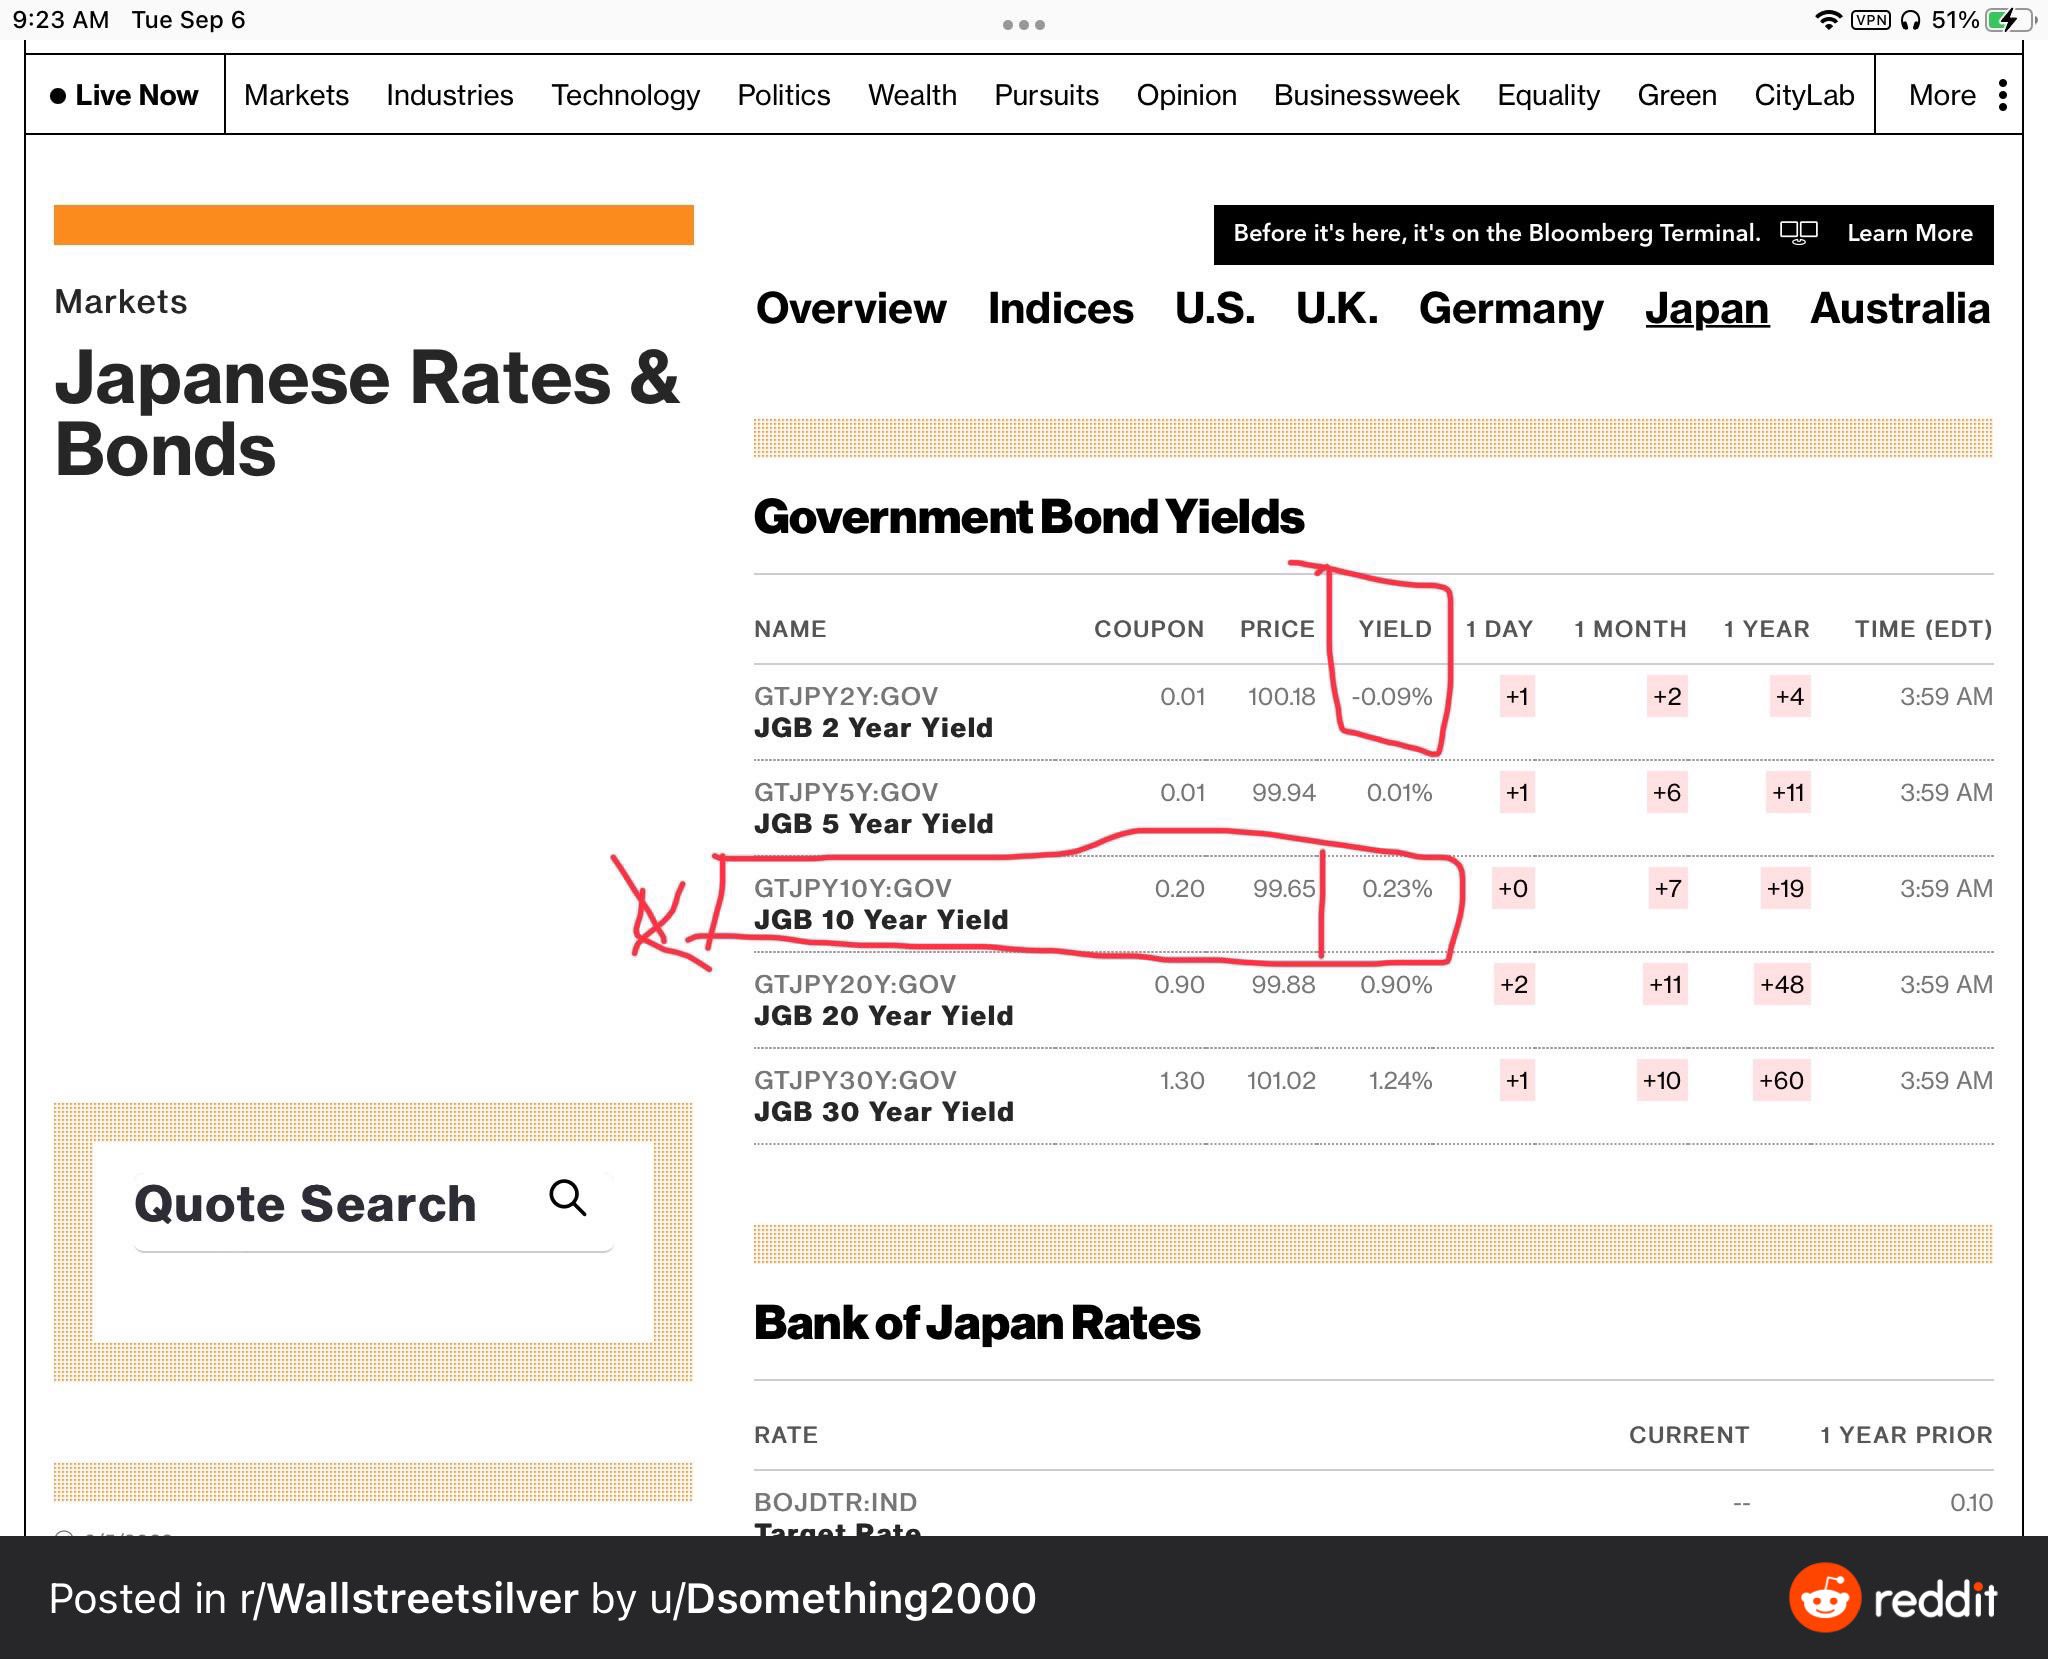
Task: Switch to the Indices tab
Action: [x=1061, y=308]
